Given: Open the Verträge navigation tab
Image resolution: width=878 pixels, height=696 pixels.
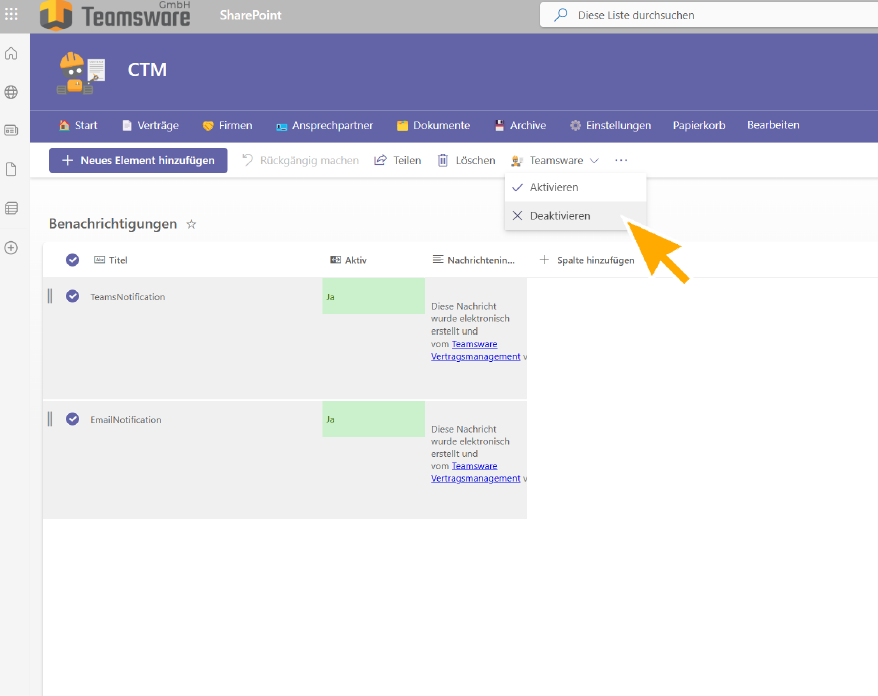Looking at the screenshot, I should click(150, 125).
